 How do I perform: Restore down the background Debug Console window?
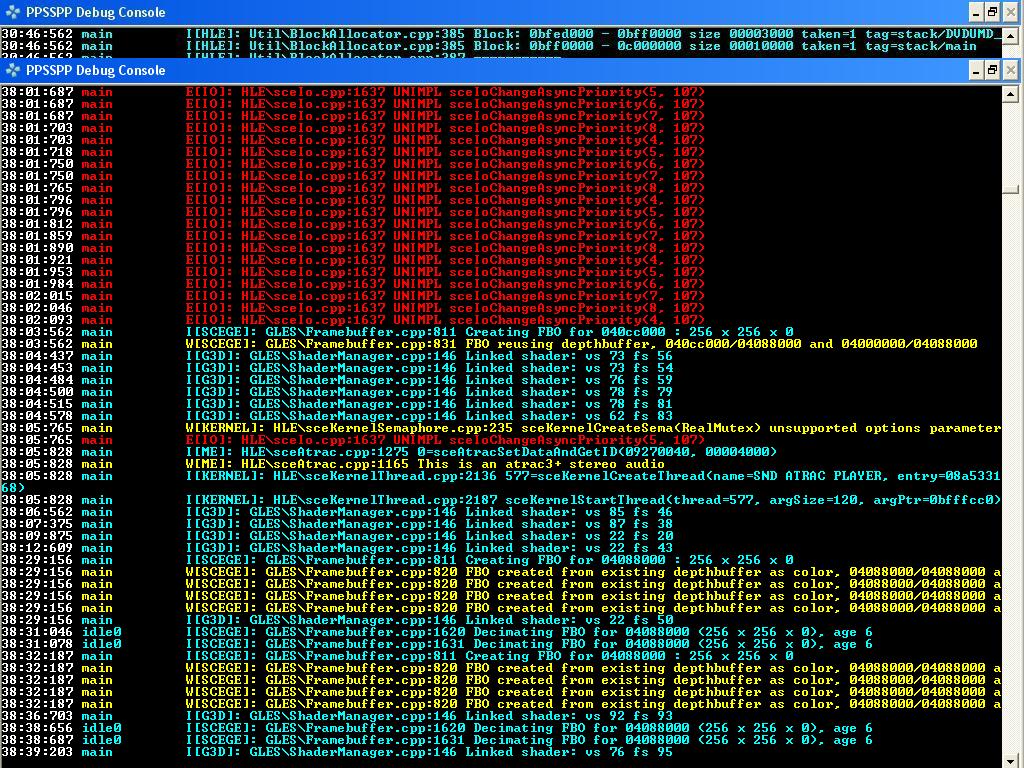click(993, 12)
